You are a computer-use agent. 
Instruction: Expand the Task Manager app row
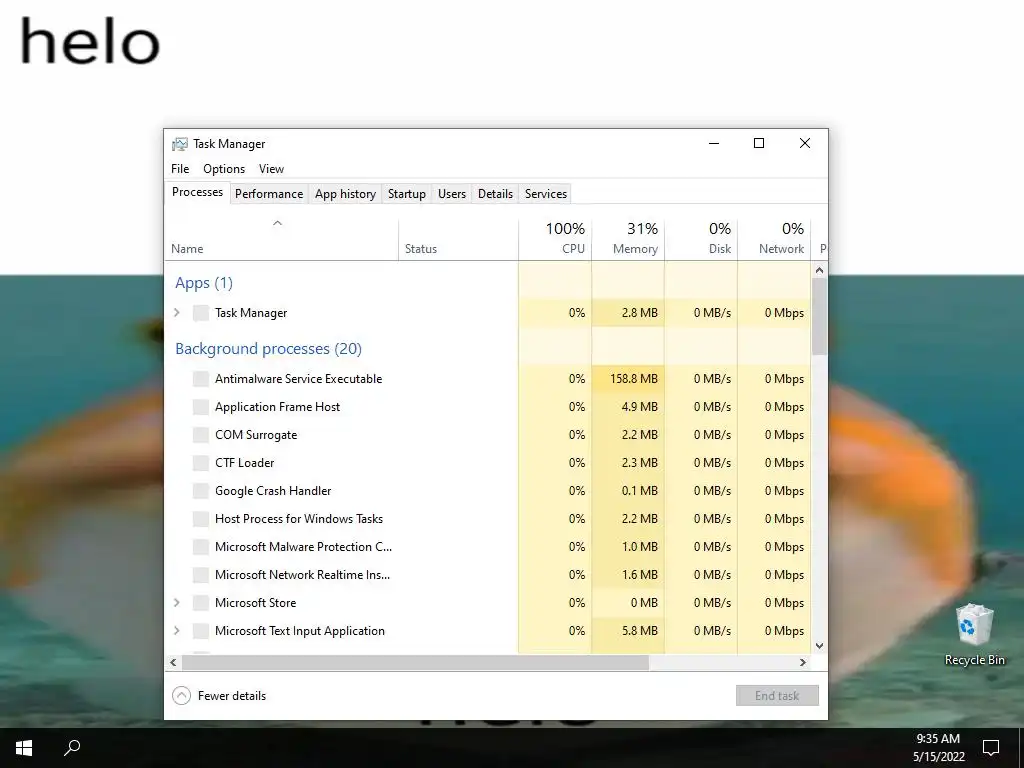(x=177, y=313)
